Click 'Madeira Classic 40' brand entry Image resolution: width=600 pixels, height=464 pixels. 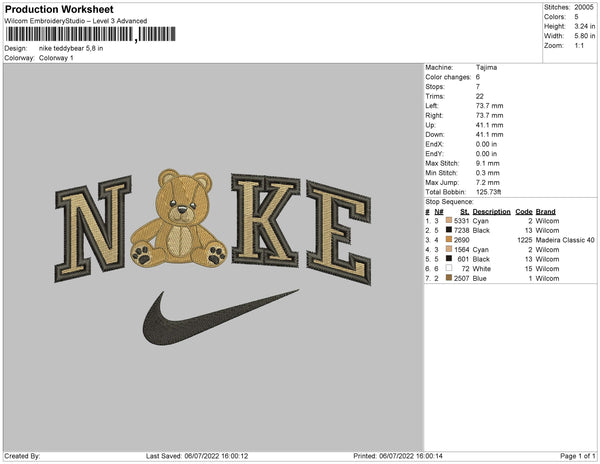(565, 240)
